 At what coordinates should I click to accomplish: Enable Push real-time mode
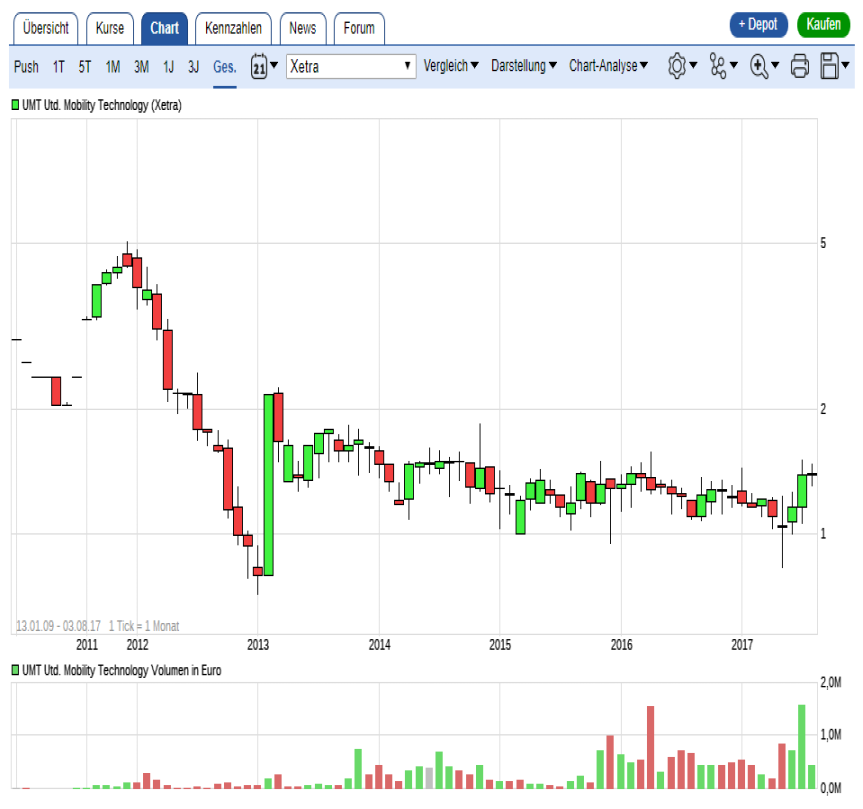pos(27,67)
